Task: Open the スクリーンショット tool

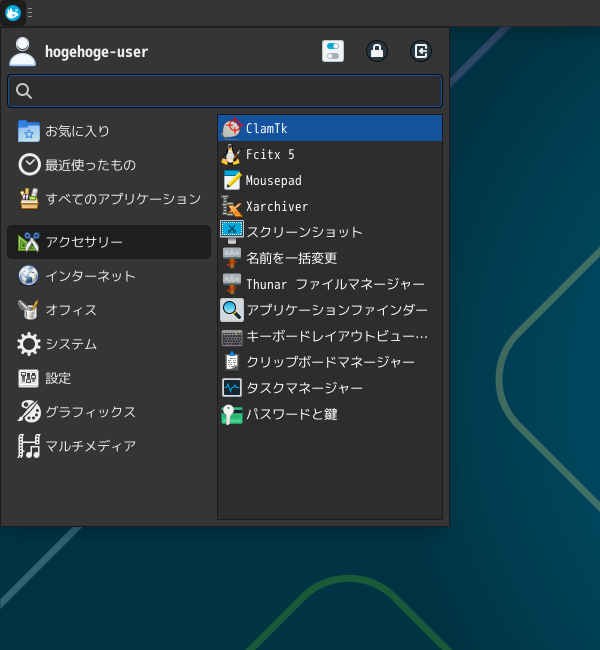Action: (304, 232)
